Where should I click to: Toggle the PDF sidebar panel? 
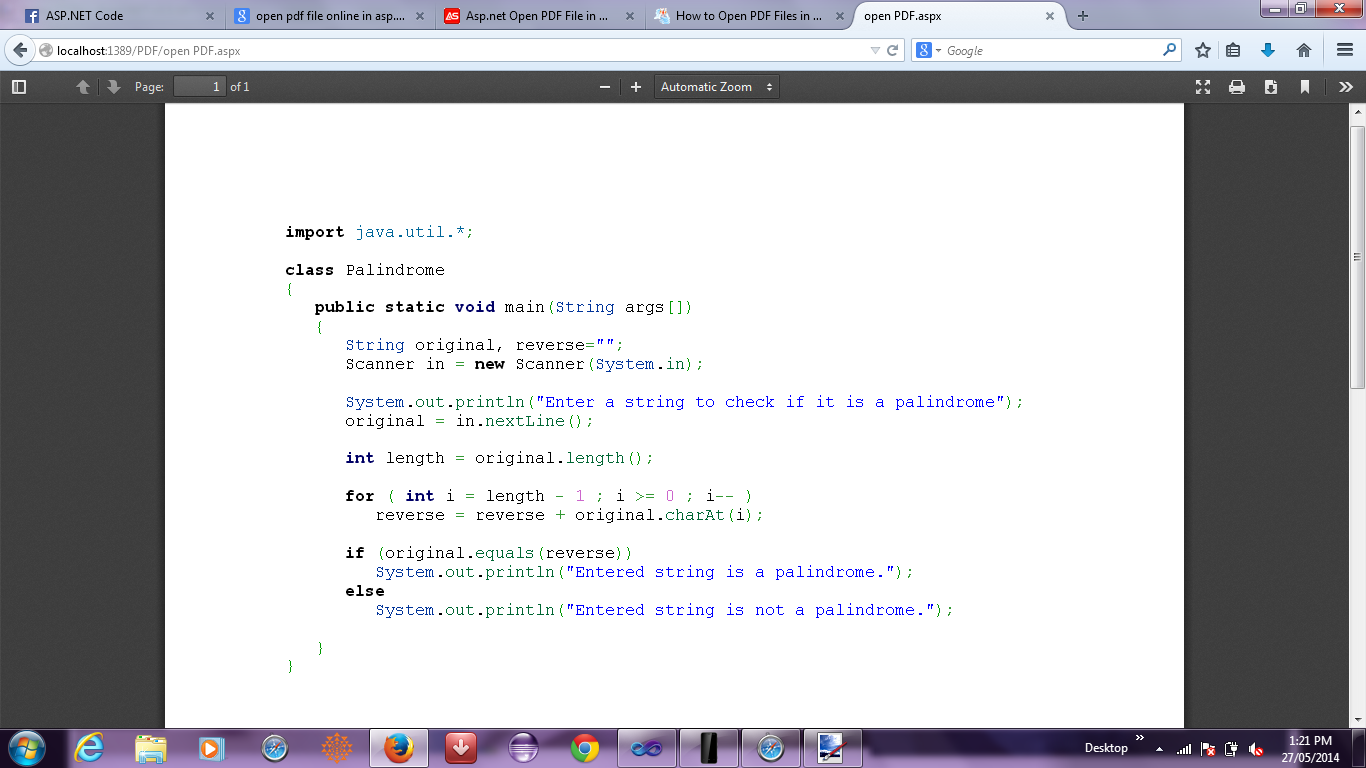(18, 86)
